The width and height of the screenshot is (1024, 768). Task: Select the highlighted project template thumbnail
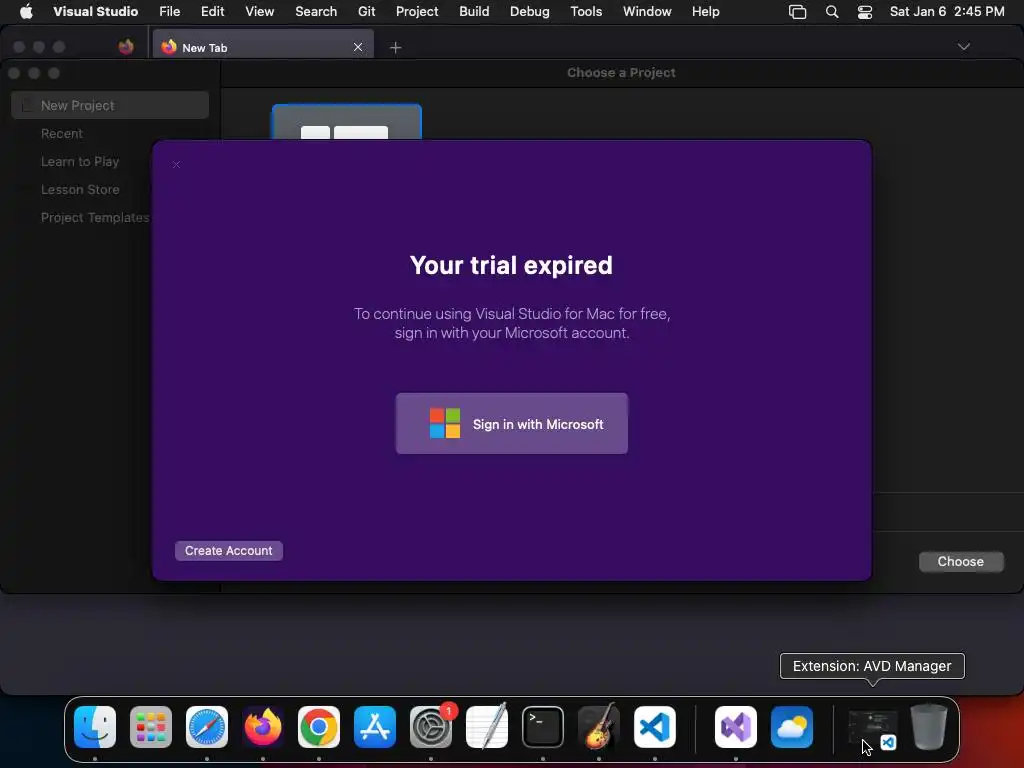point(347,122)
